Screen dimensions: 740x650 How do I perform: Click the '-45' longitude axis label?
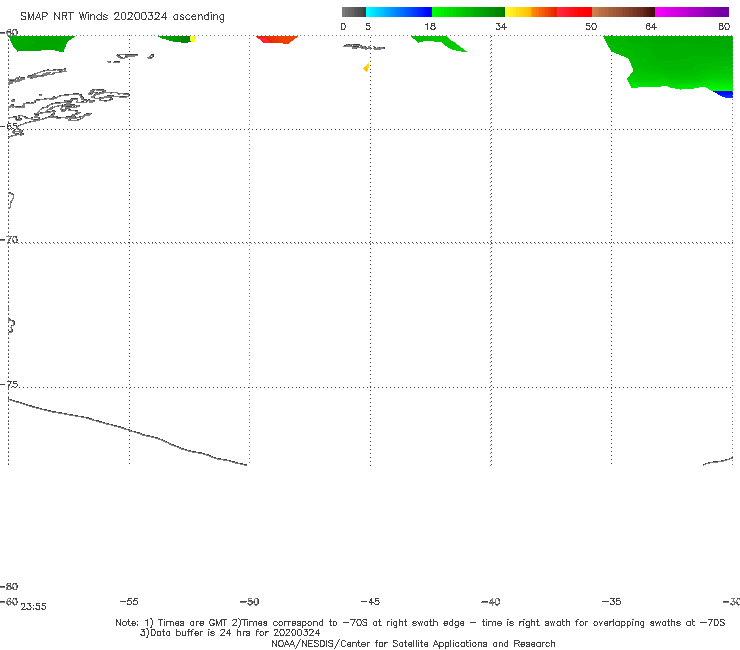click(370, 601)
